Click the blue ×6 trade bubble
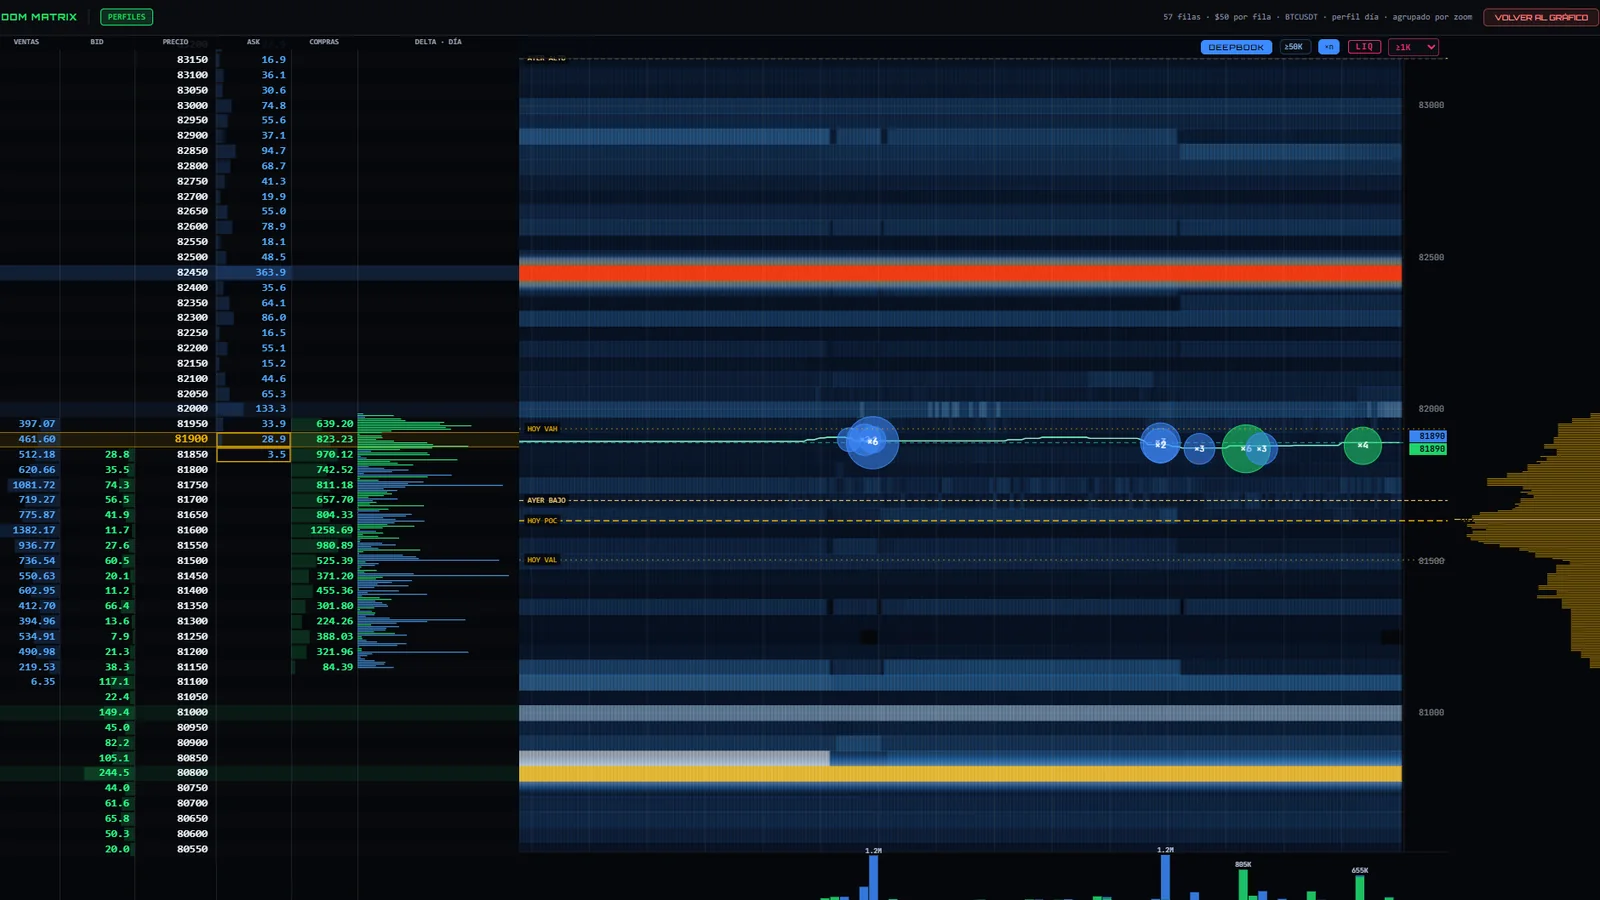Screen dimensions: 1600x900 (872, 442)
